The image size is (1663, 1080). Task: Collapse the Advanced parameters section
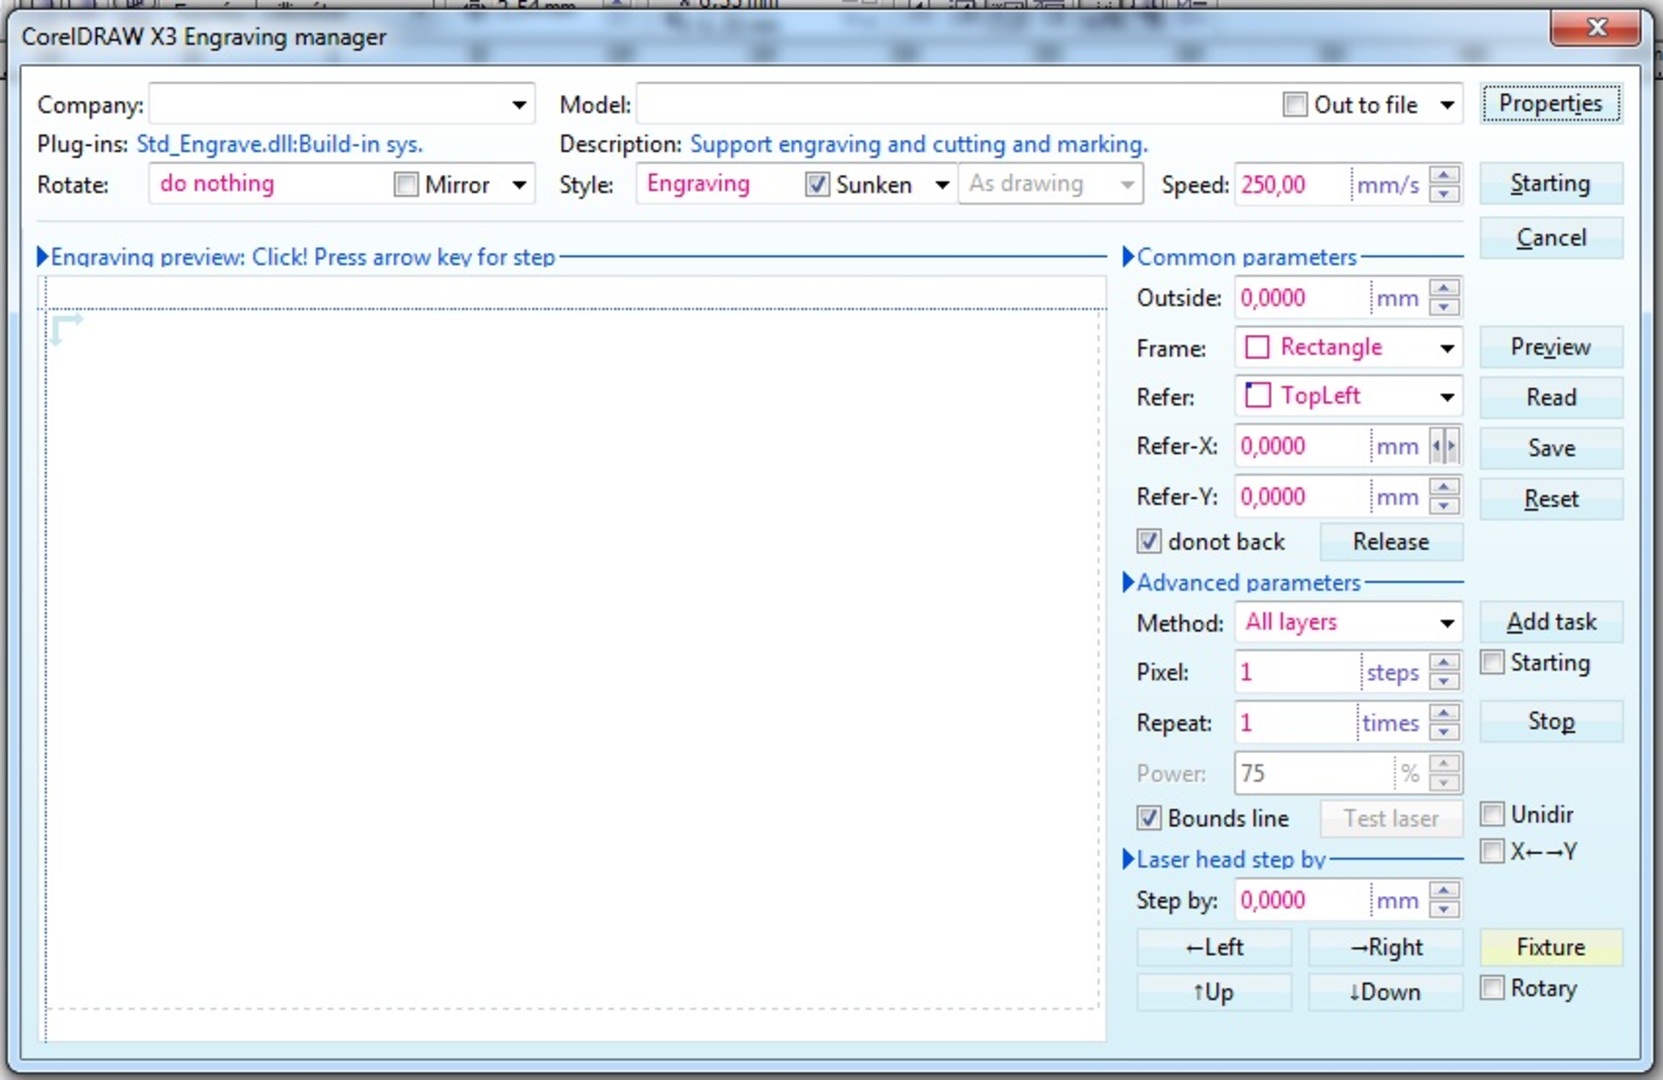(x=1128, y=582)
